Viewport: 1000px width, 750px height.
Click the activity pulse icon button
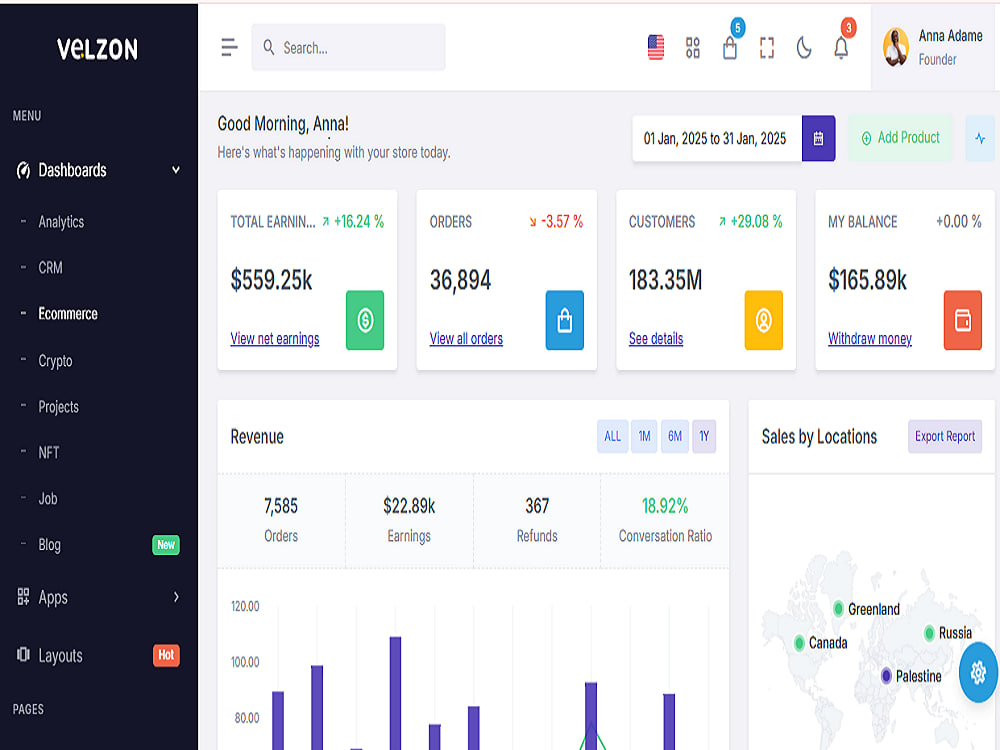[x=980, y=138]
